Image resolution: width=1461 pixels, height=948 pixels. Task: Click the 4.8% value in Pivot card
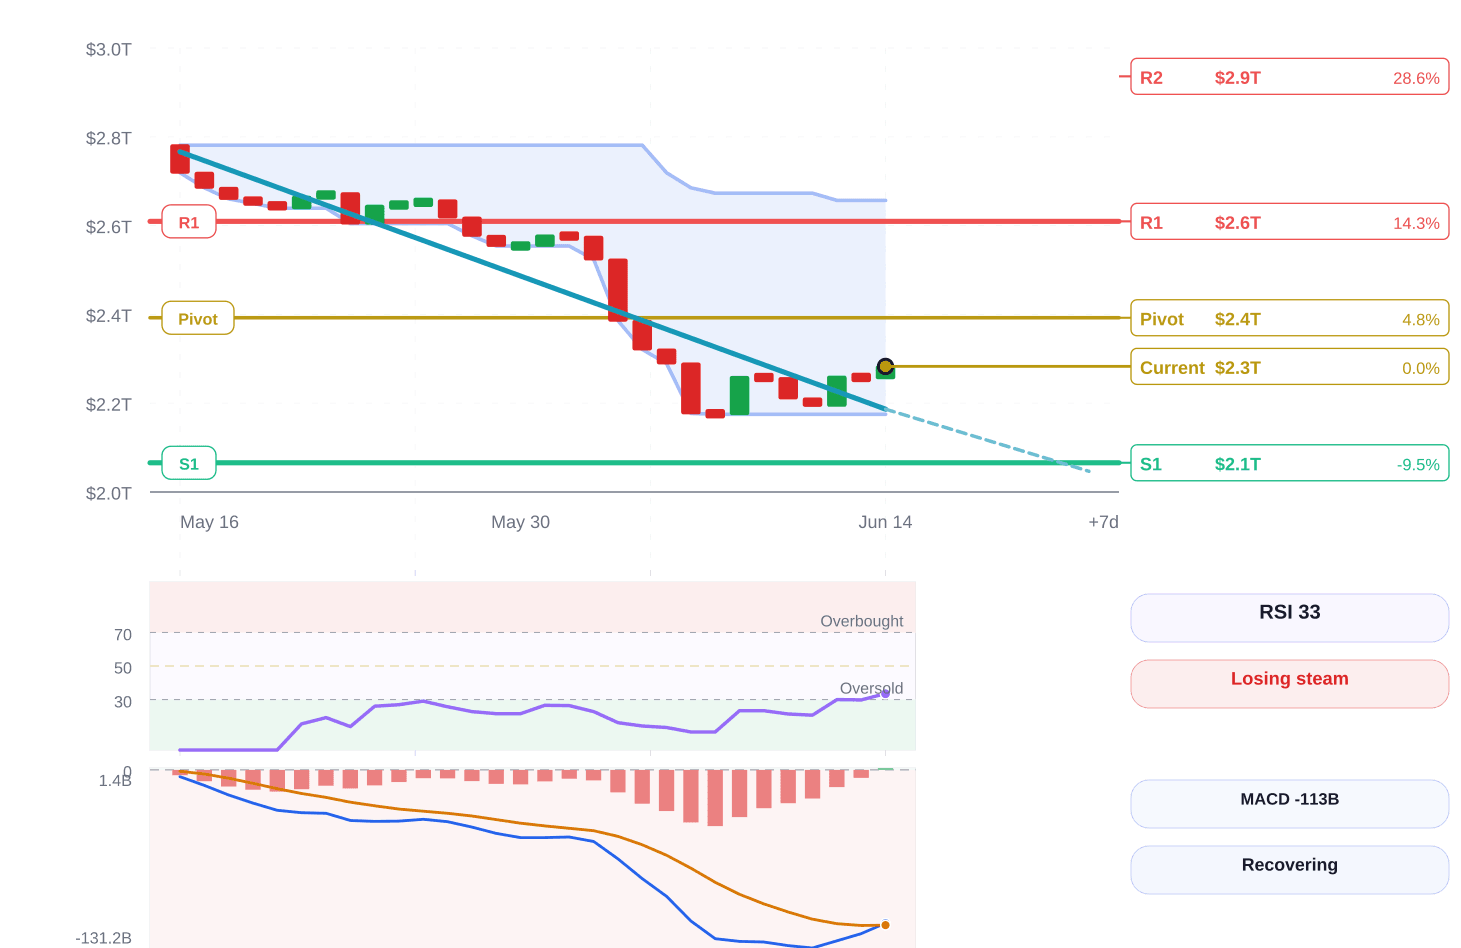[x=1421, y=320]
